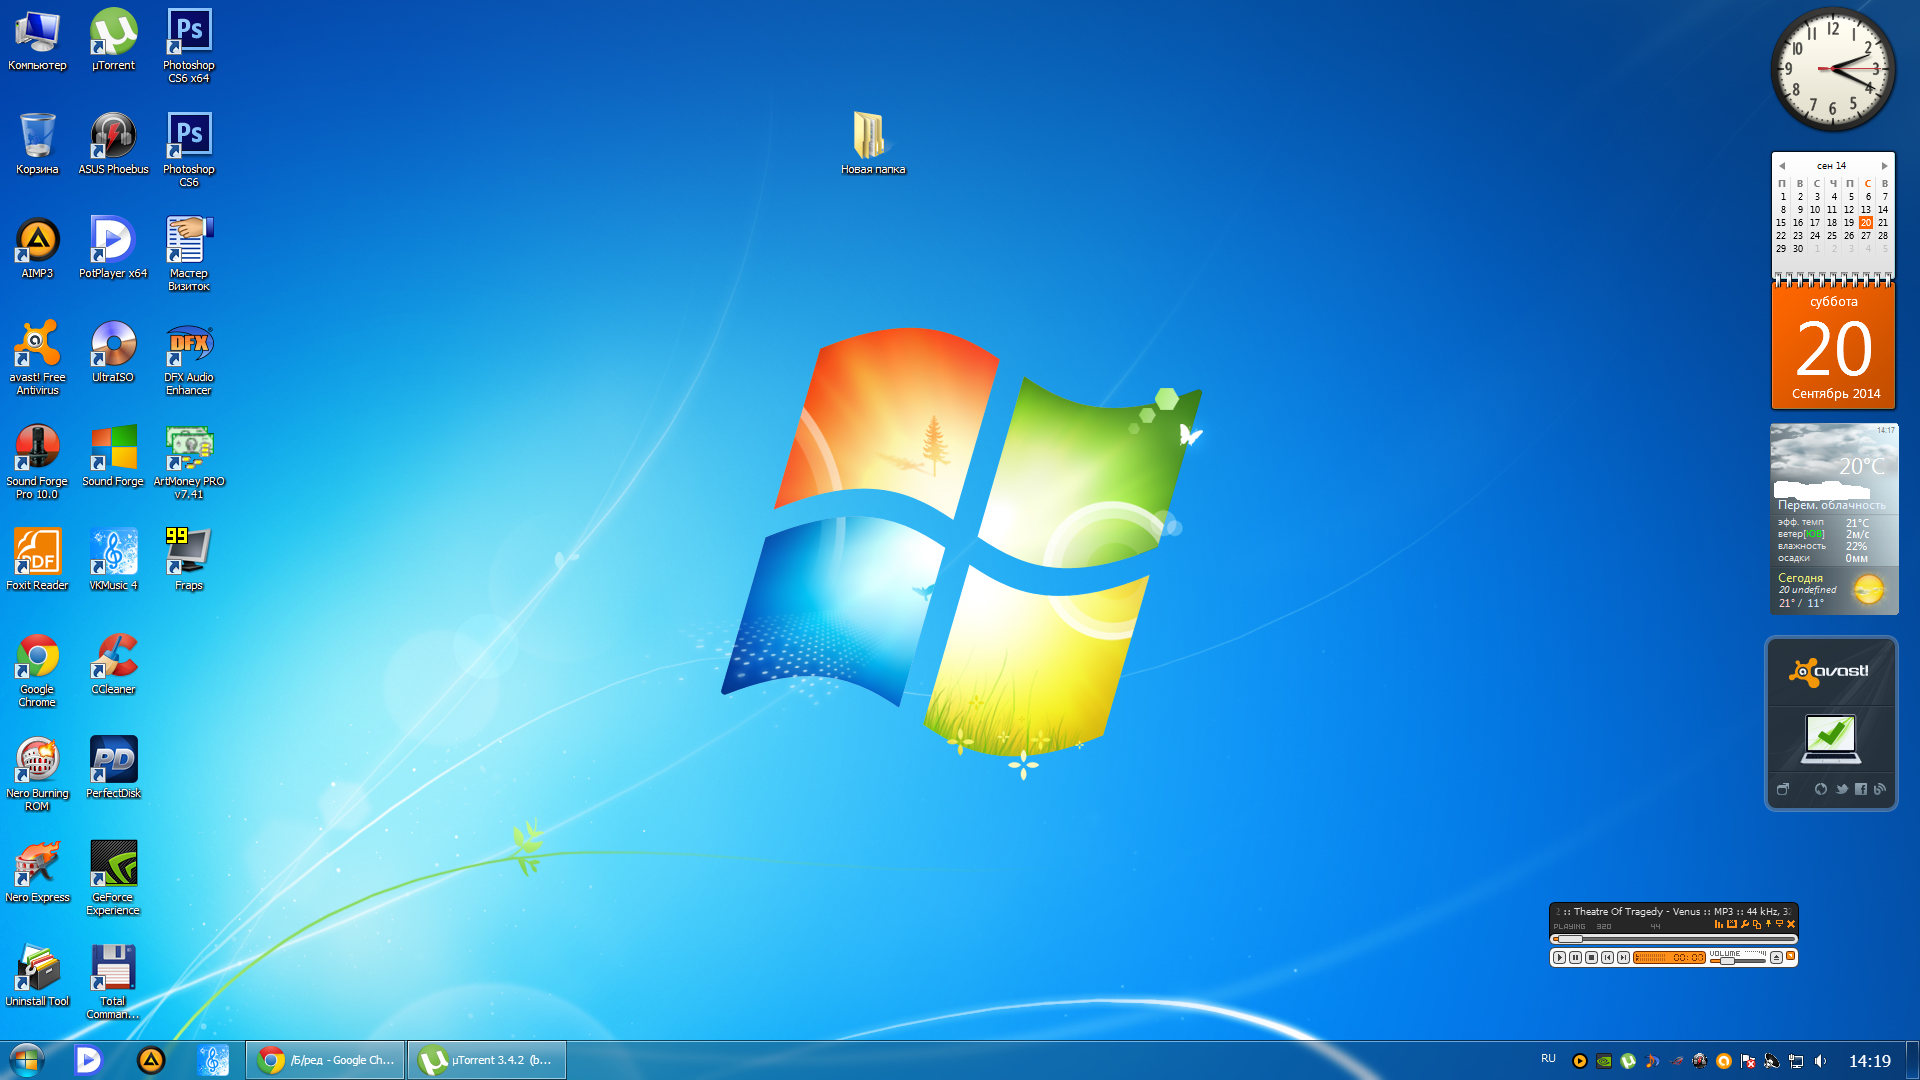Image resolution: width=1920 pixels, height=1080 pixels.
Task: Go to previous month in calendar gadget
Action: (x=1782, y=166)
